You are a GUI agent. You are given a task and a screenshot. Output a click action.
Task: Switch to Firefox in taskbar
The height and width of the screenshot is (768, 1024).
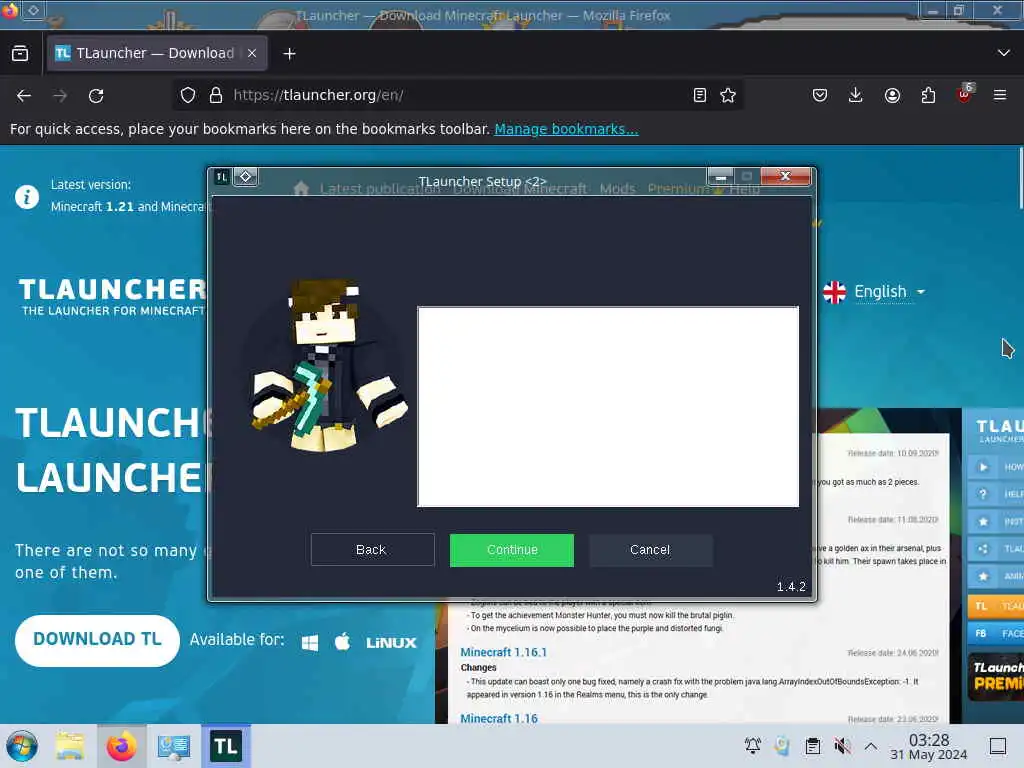point(121,746)
